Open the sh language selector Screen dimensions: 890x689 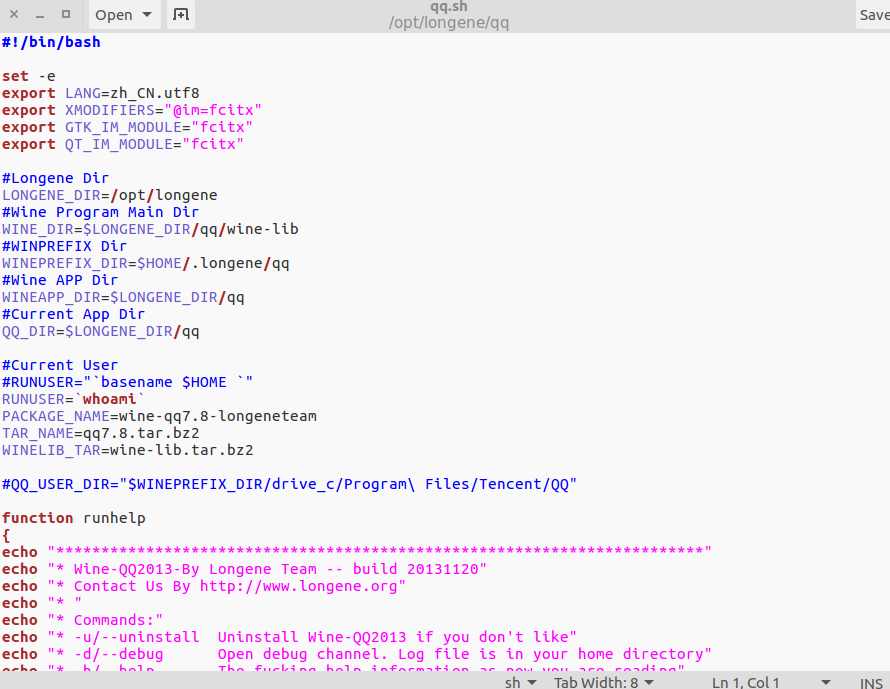coord(520,682)
